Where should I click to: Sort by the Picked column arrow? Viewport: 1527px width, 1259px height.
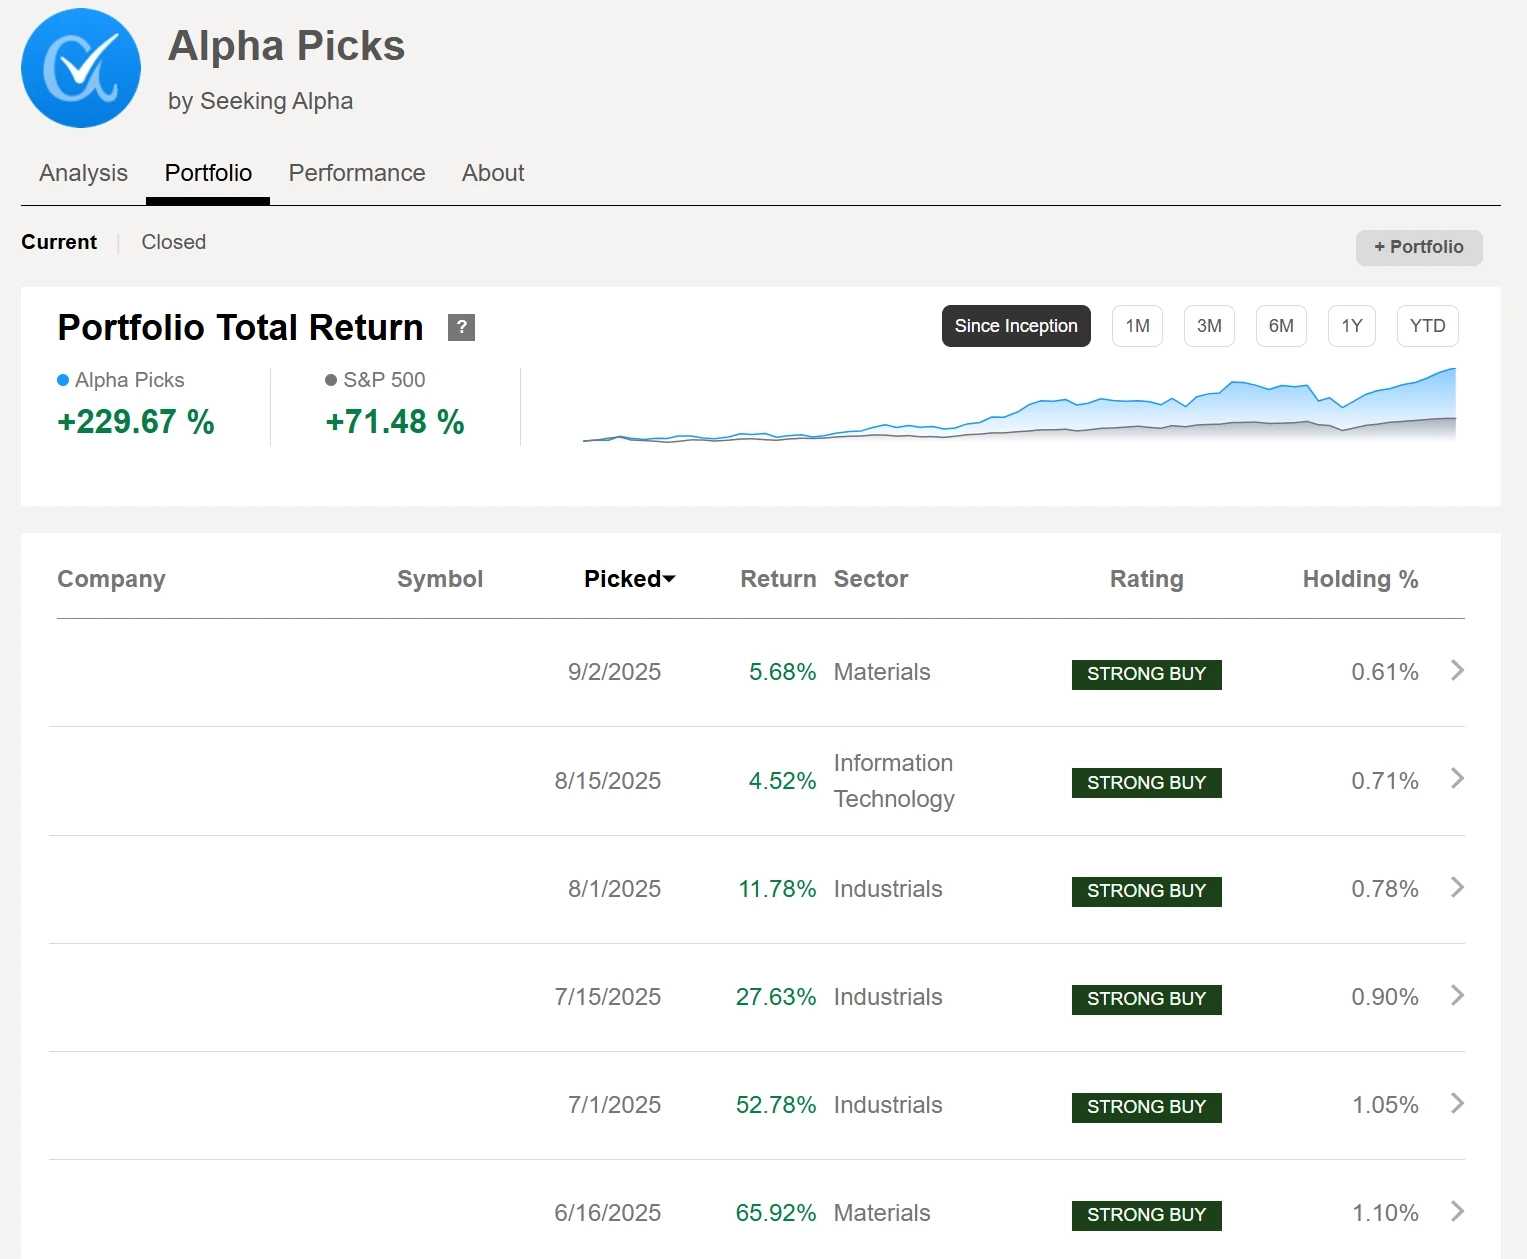pyautogui.click(x=669, y=579)
